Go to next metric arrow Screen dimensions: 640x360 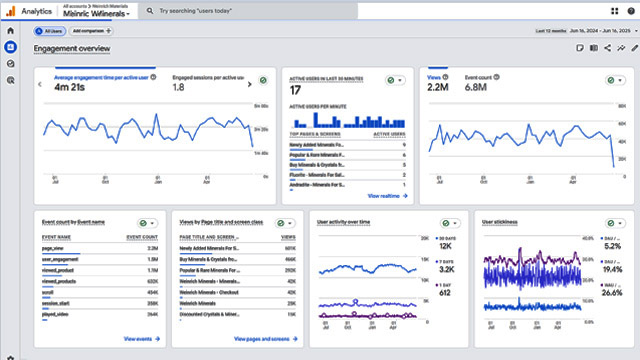pos(249,84)
